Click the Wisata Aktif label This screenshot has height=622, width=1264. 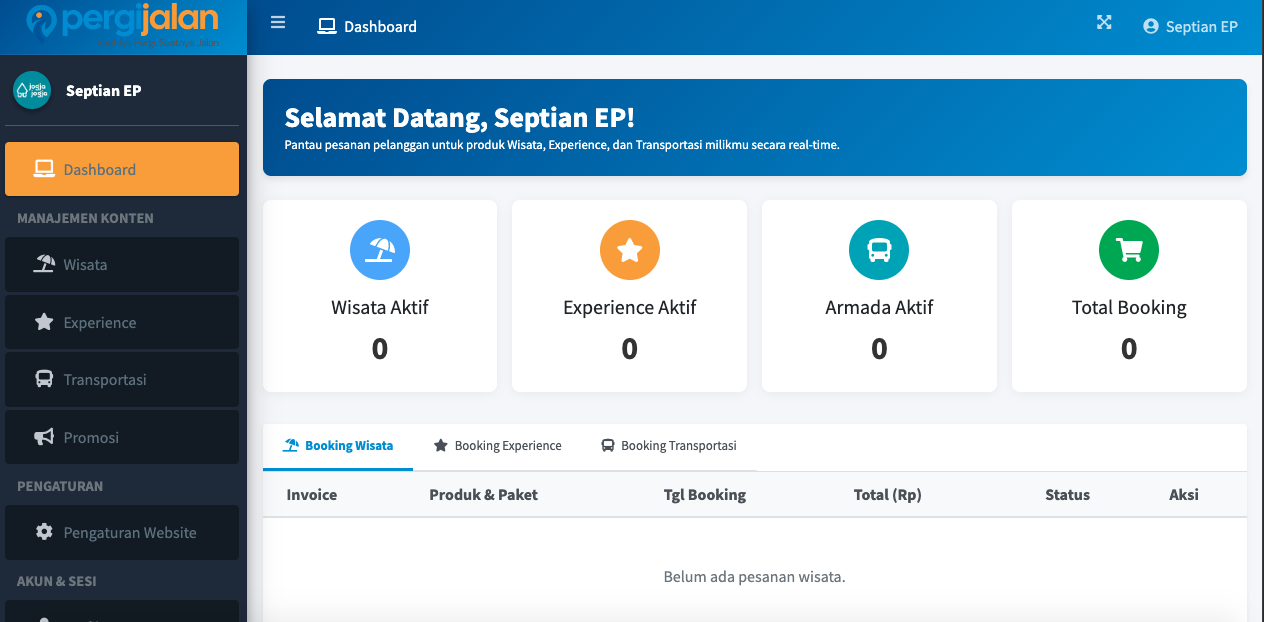tap(380, 308)
